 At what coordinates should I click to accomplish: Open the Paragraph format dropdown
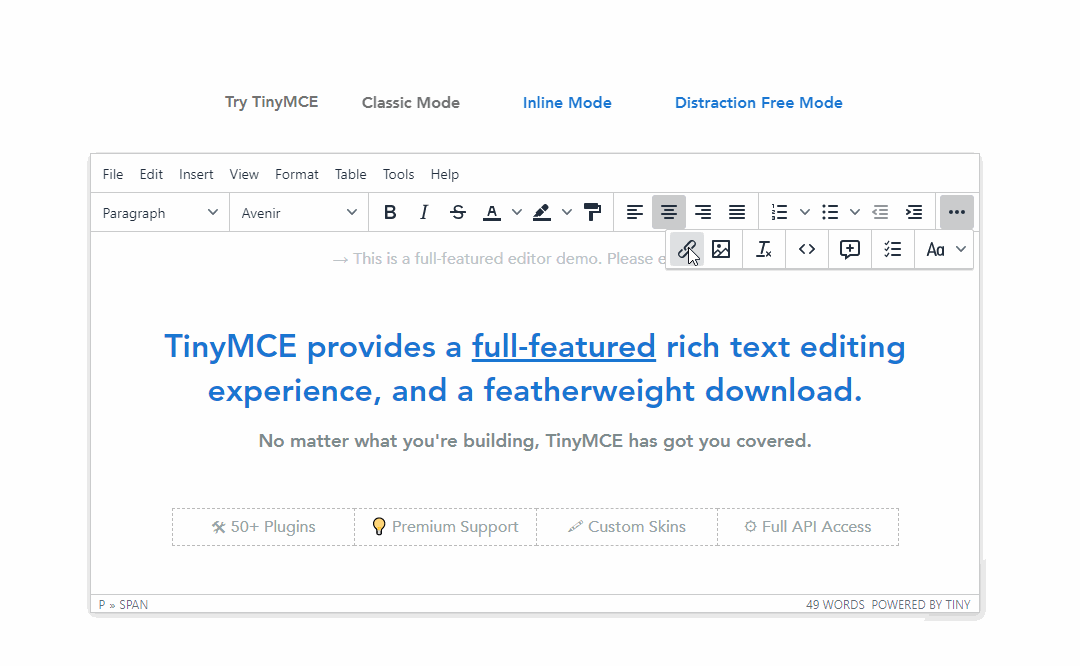coord(160,213)
